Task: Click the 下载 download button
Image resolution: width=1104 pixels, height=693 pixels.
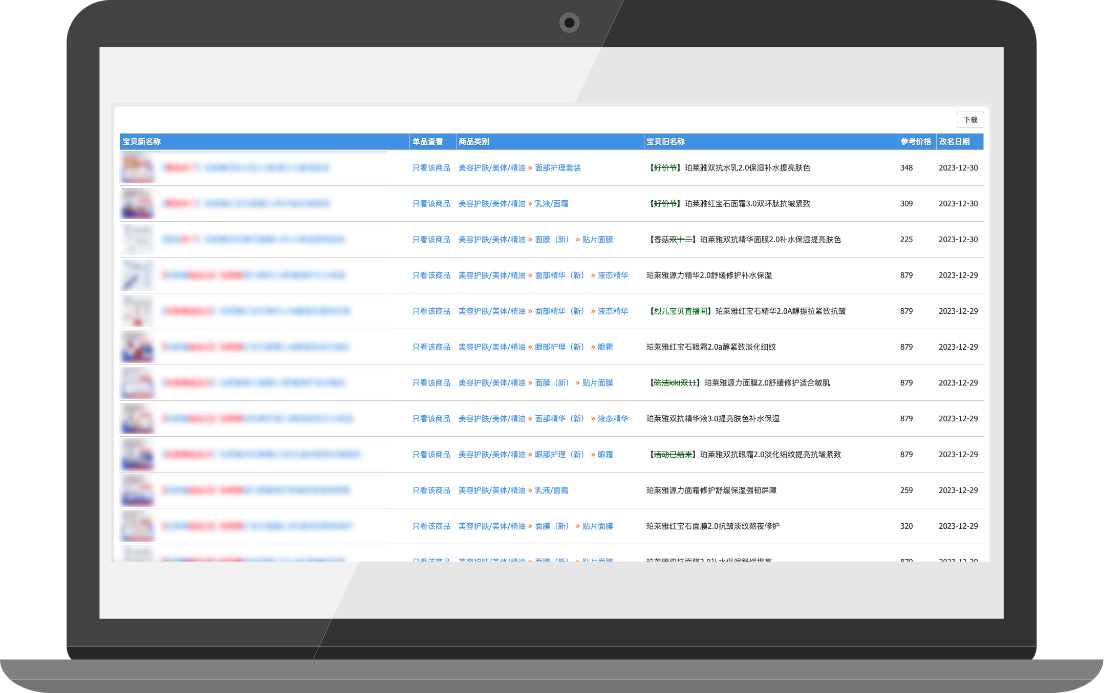Action: point(970,120)
